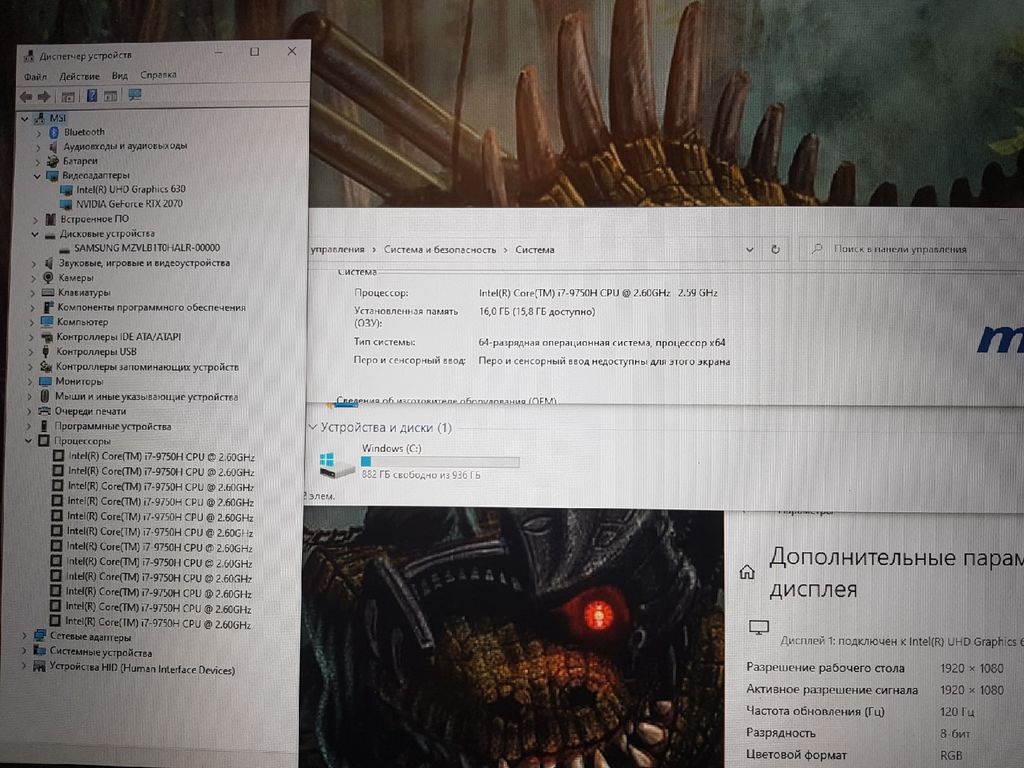Click the Поиск в панели управления search field

pyautogui.click(x=910, y=249)
